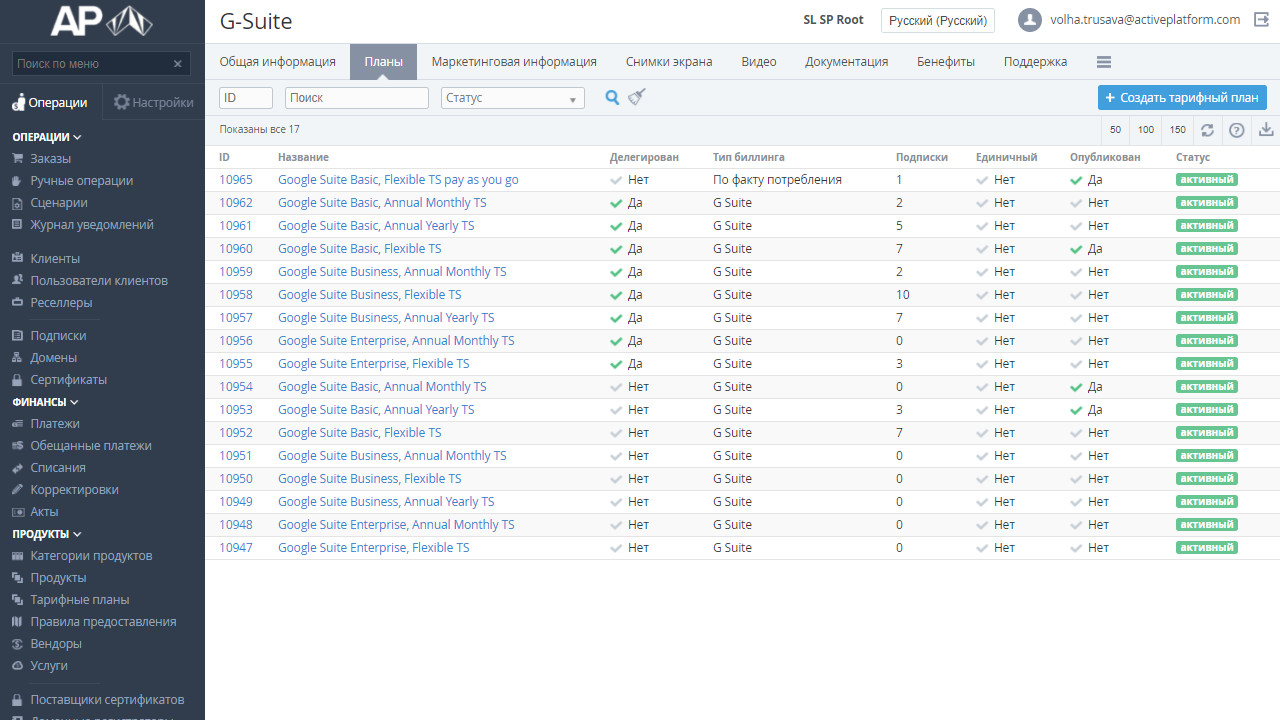Screen dimensions: 1280x720
Task: Show 100 rows per page
Action: tap(1146, 130)
